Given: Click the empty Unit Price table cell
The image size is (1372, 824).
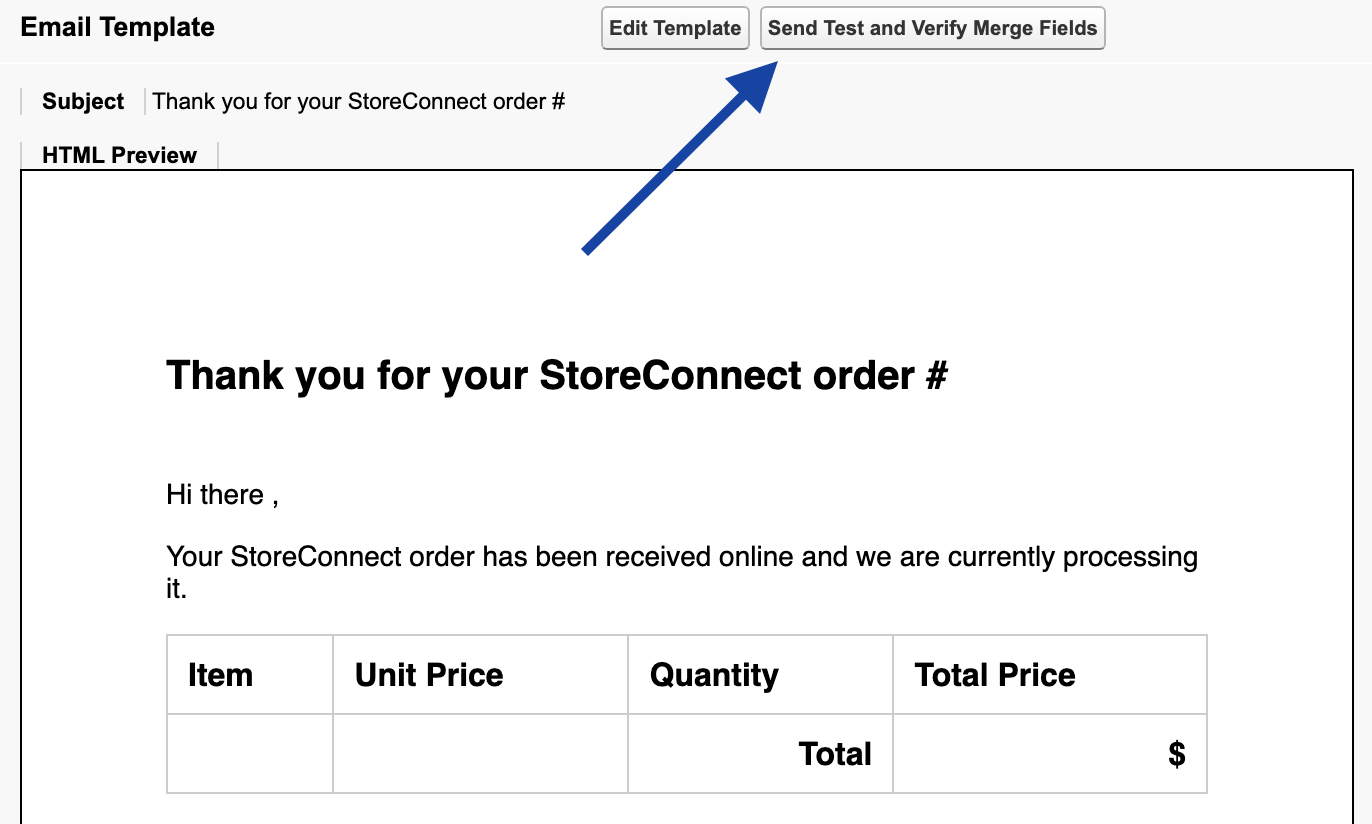Looking at the screenshot, I should pyautogui.click(x=480, y=753).
